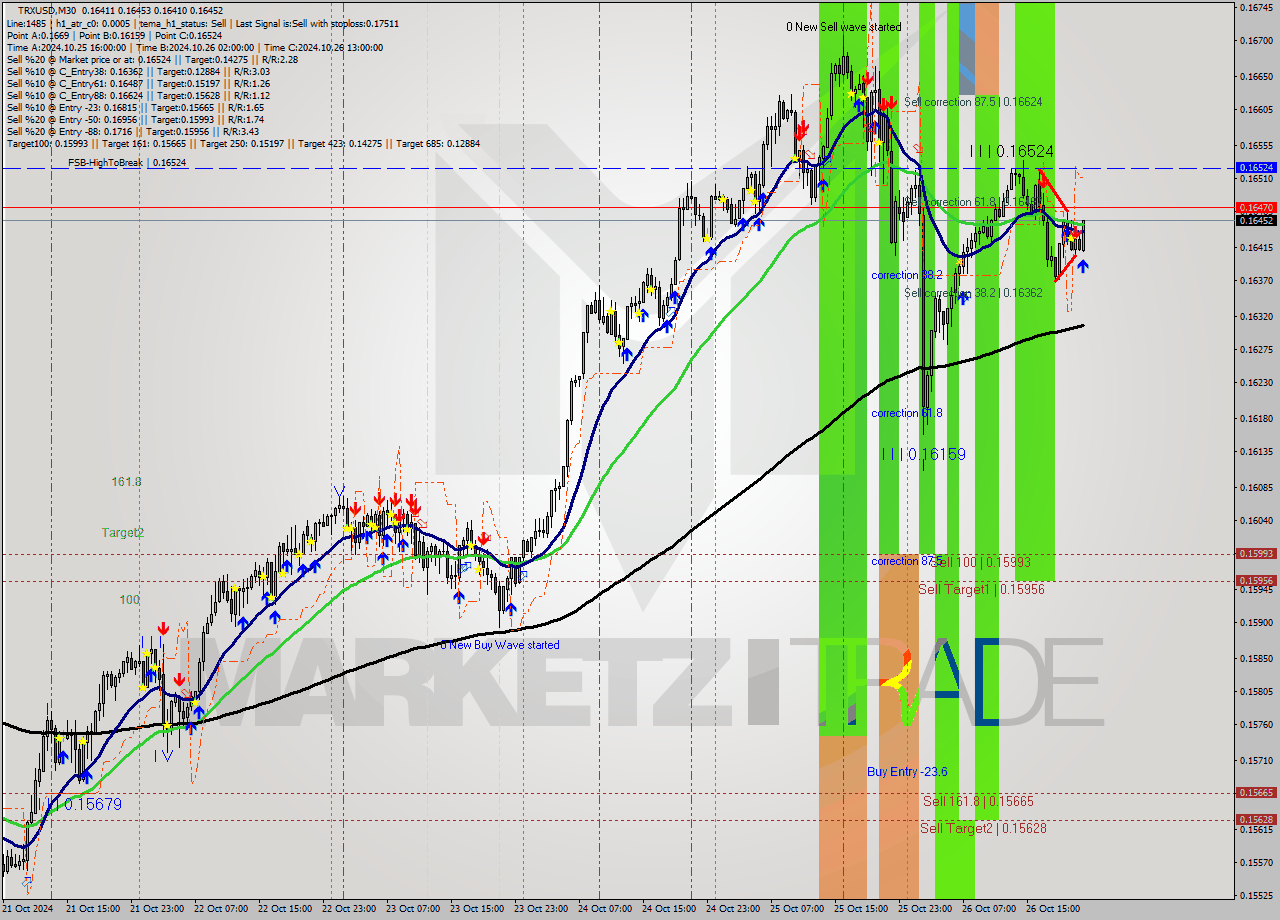Click the red 0.15665 price tag
The width and height of the screenshot is (1280, 920).
[1256, 792]
